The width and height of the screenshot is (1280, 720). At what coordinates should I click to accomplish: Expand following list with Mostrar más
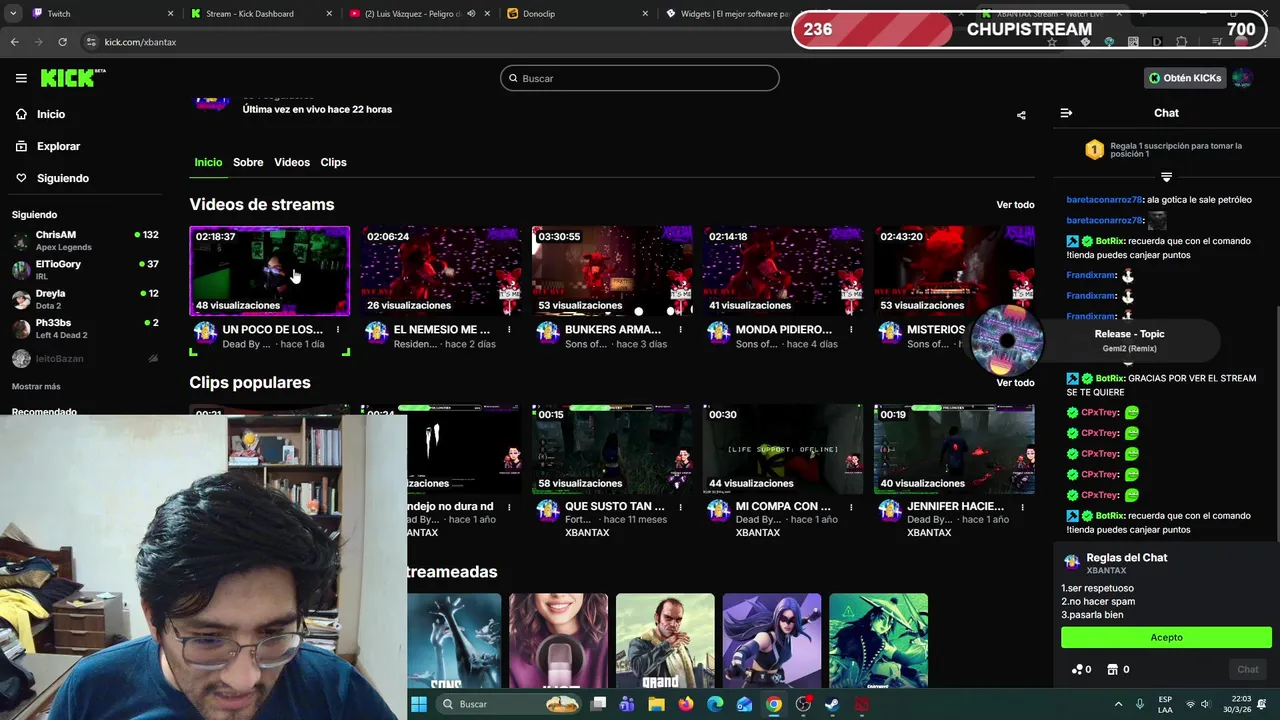tap(36, 386)
